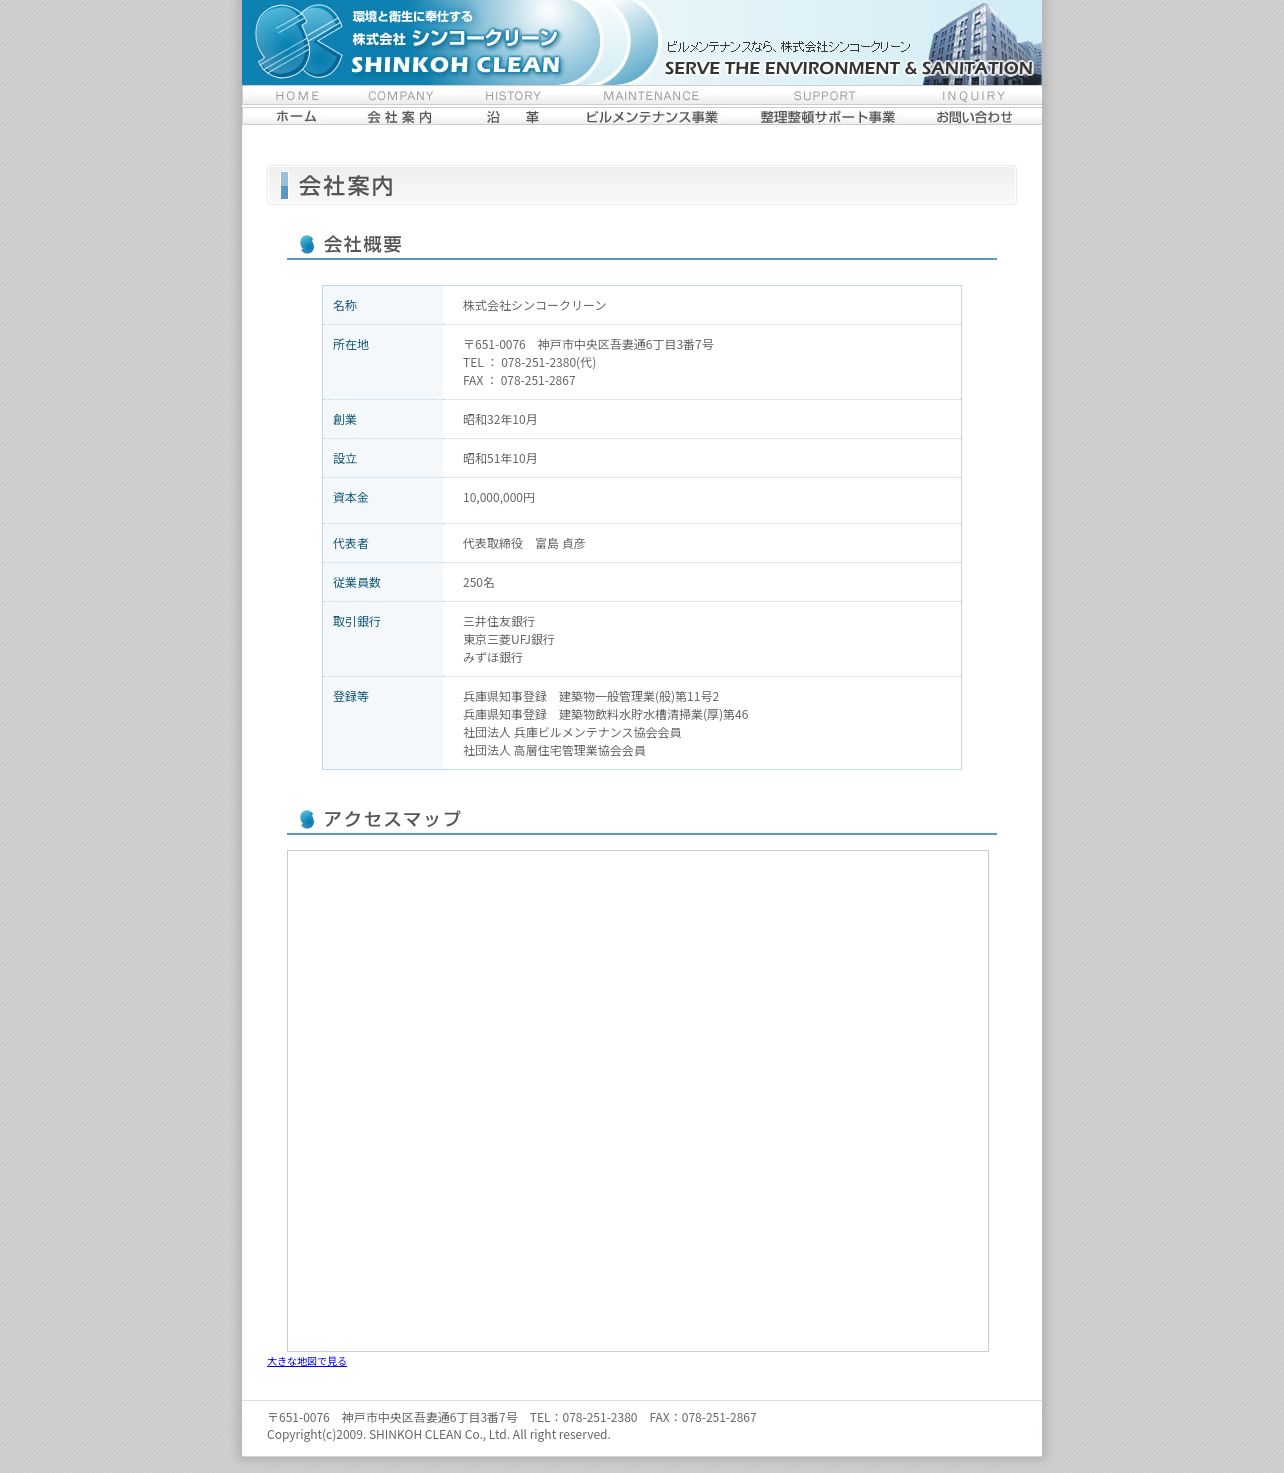
Task: Click the 三井住友銀行 entry
Action: (x=499, y=621)
